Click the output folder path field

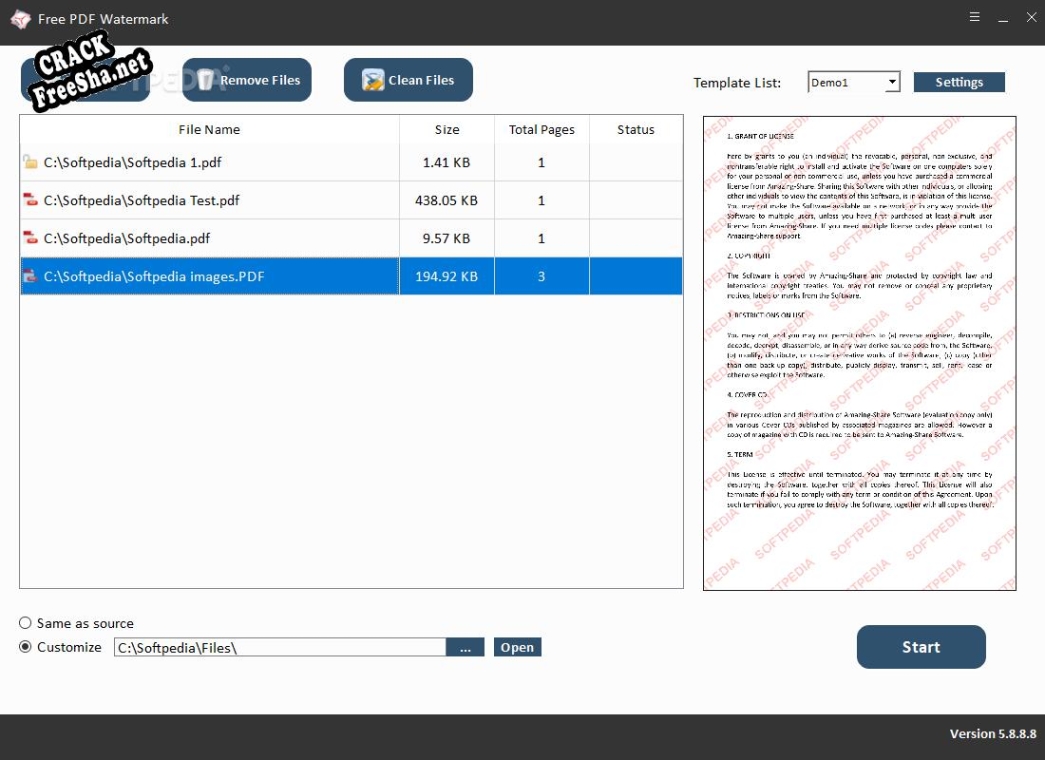pos(279,648)
